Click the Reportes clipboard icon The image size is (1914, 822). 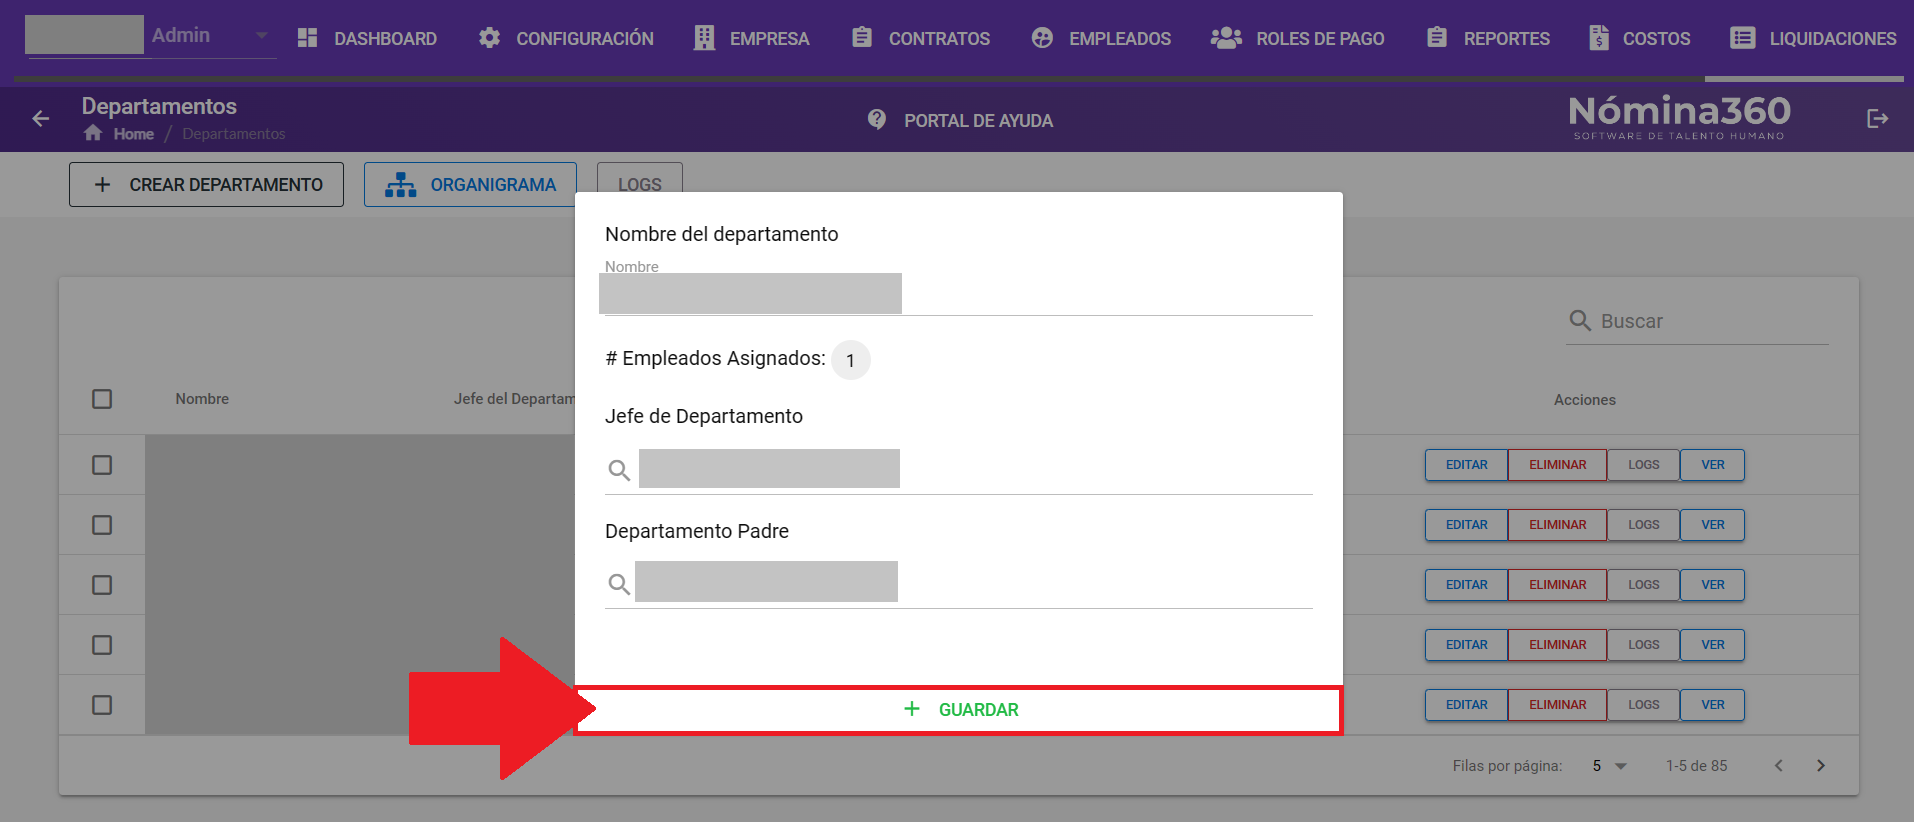click(1437, 38)
